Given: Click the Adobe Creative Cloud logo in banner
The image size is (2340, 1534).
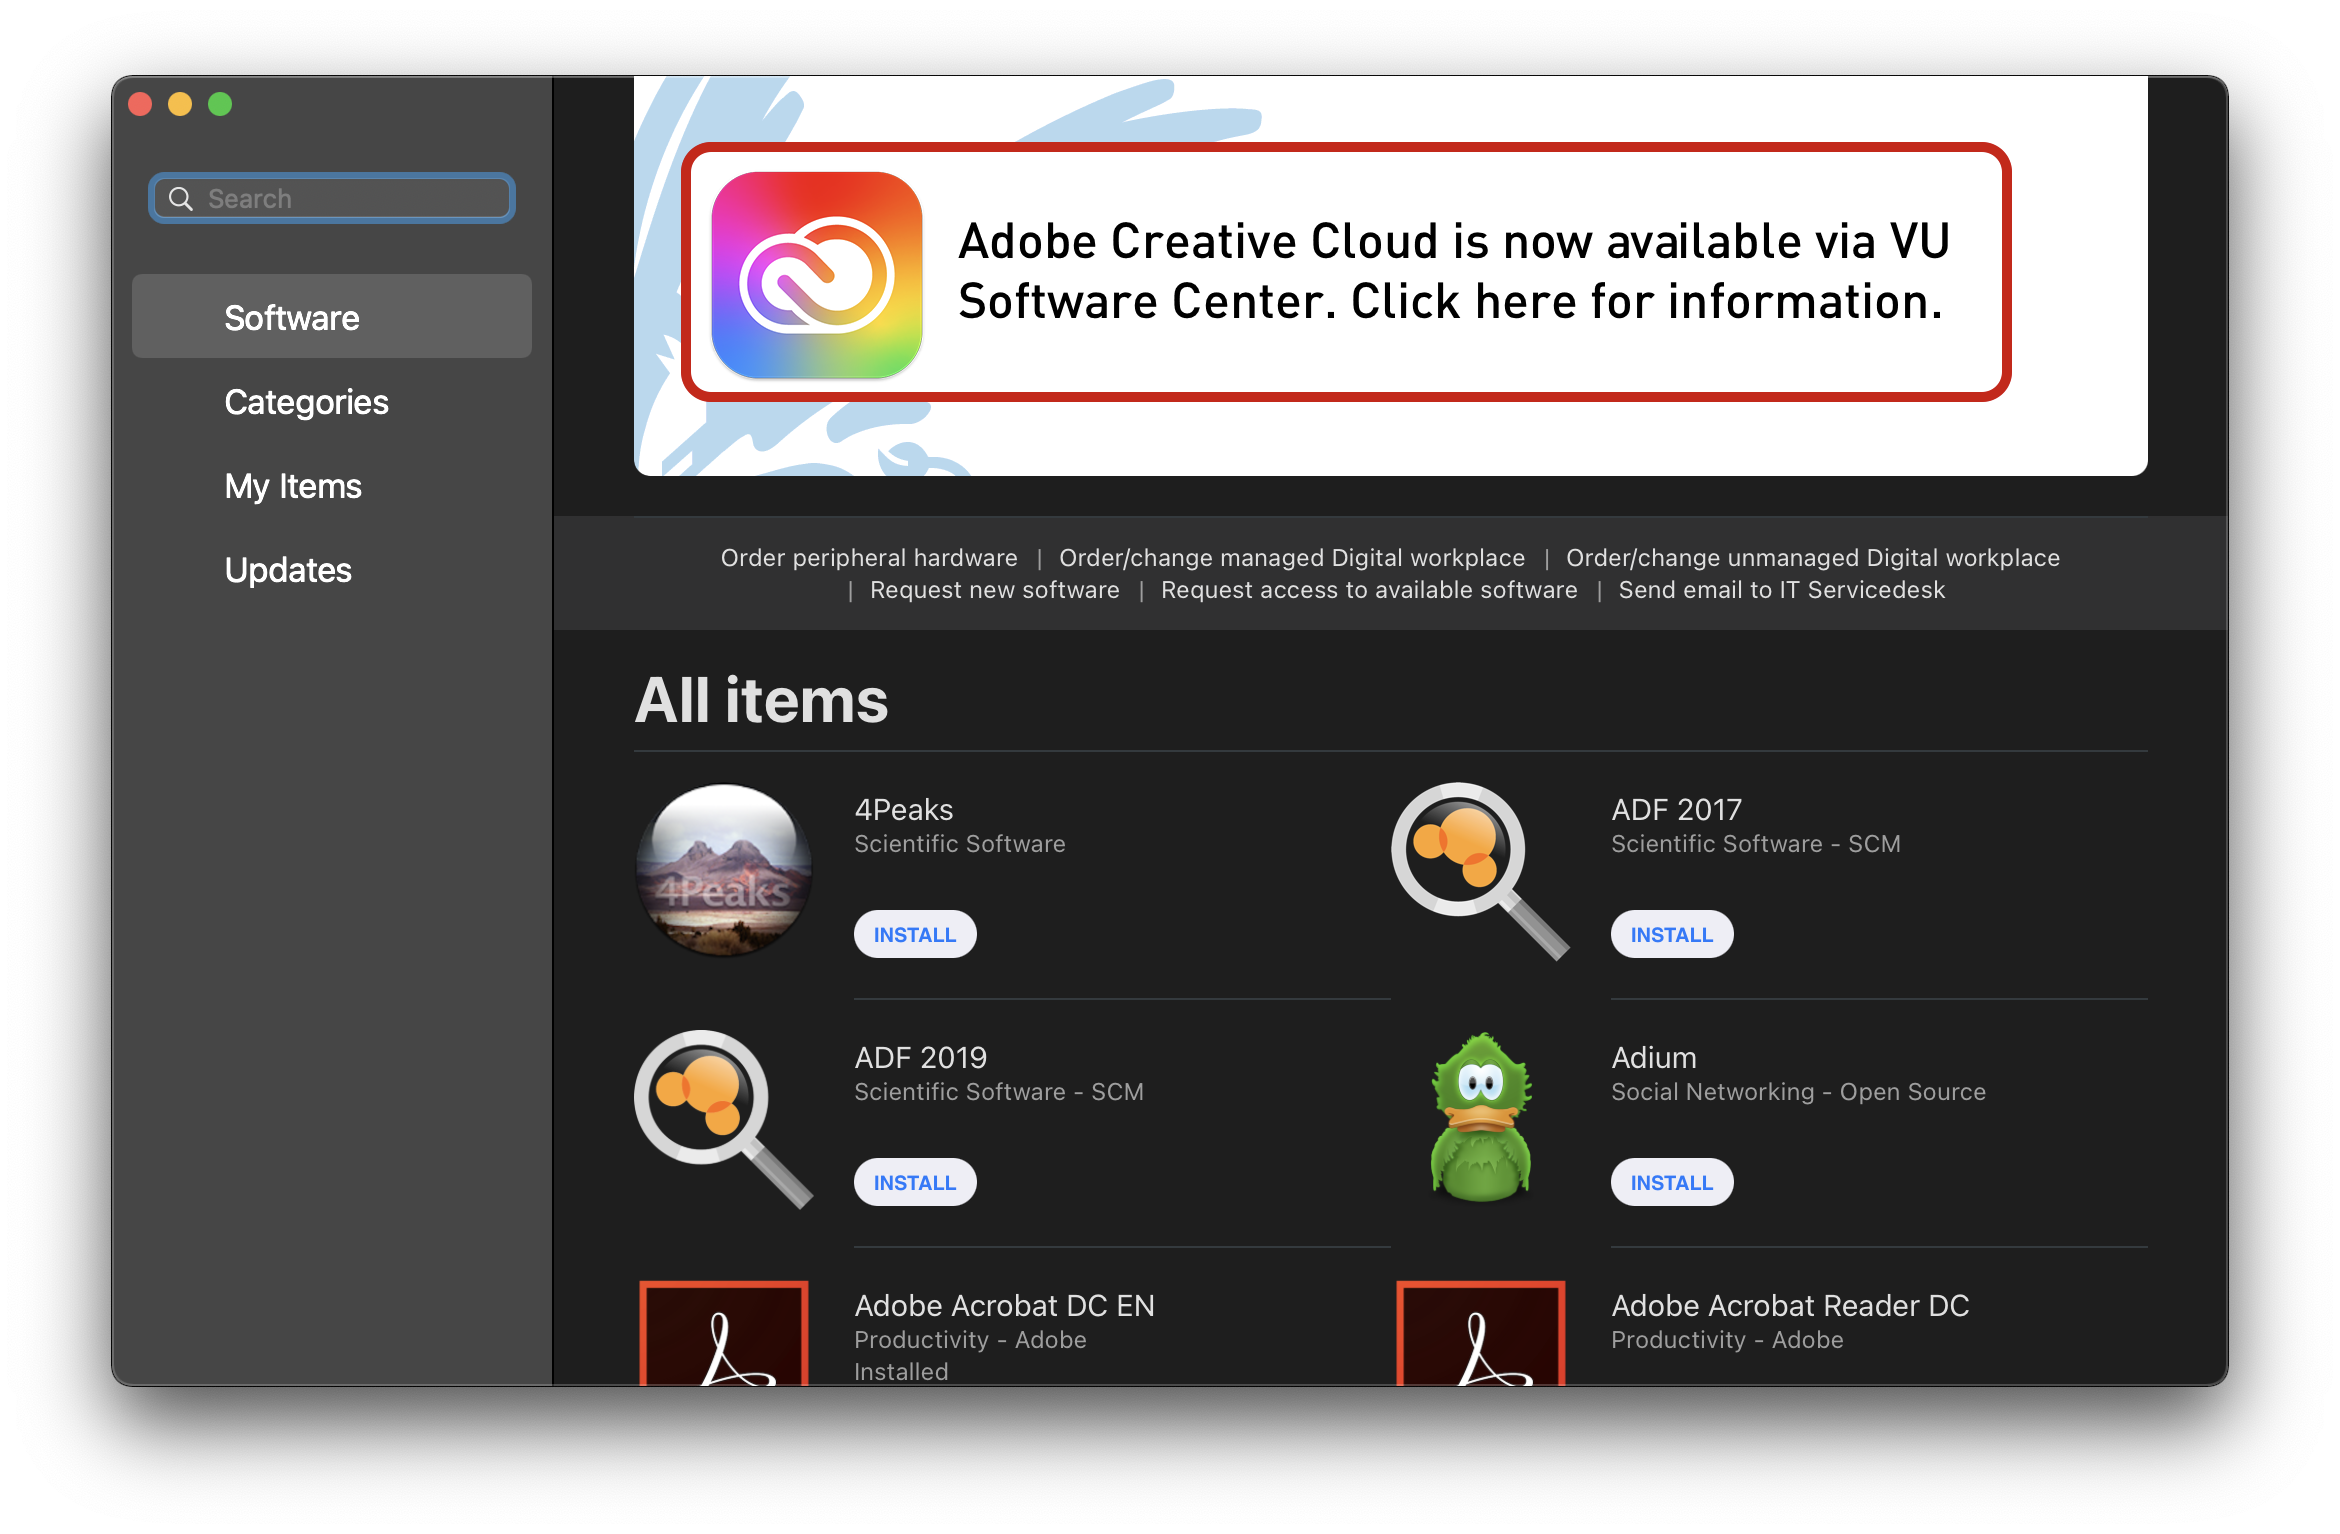Looking at the screenshot, I should pos(816,275).
